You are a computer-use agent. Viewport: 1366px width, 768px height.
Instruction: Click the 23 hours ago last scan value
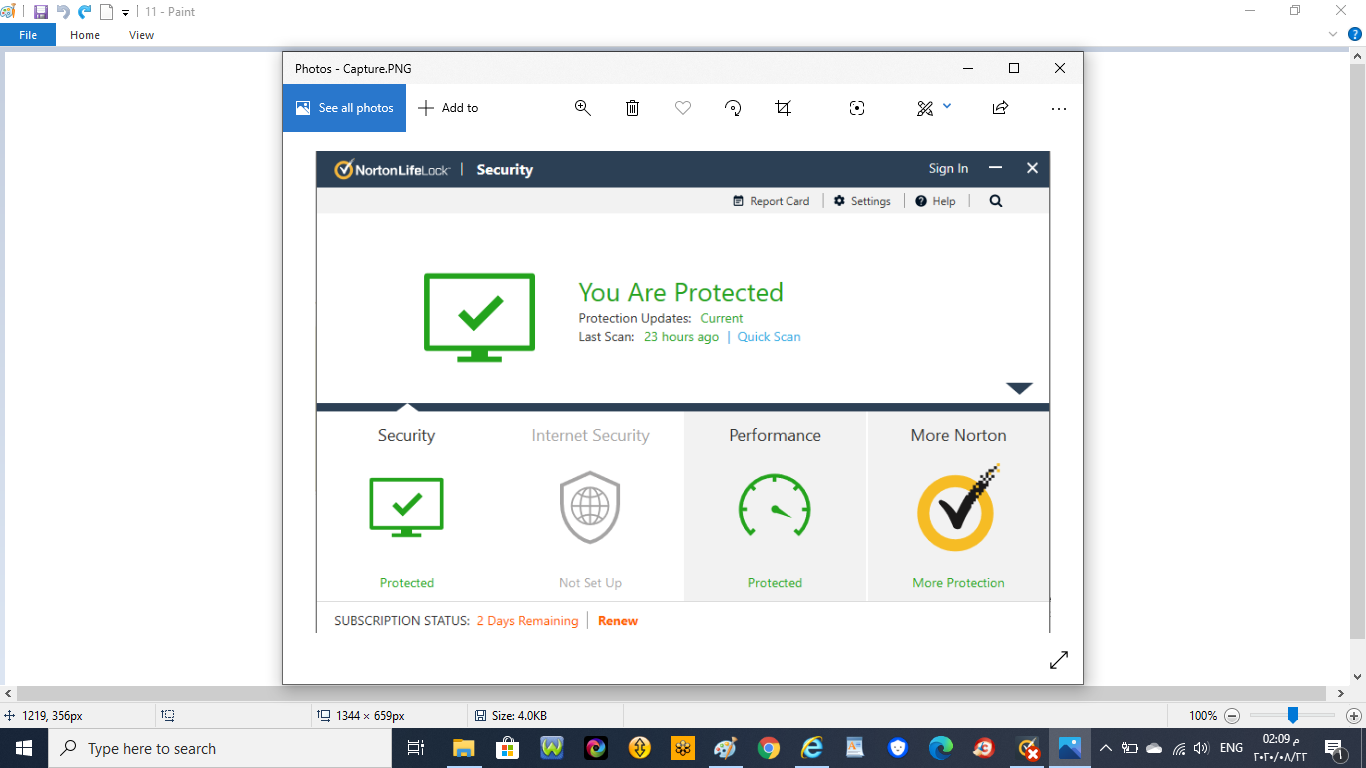[681, 337]
